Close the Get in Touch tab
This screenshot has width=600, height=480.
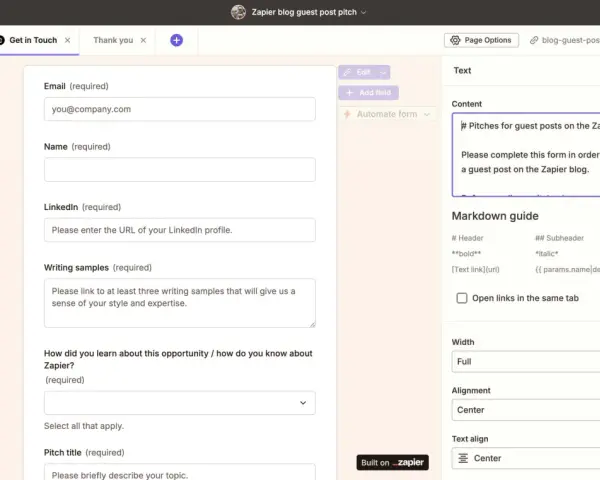[67, 40]
